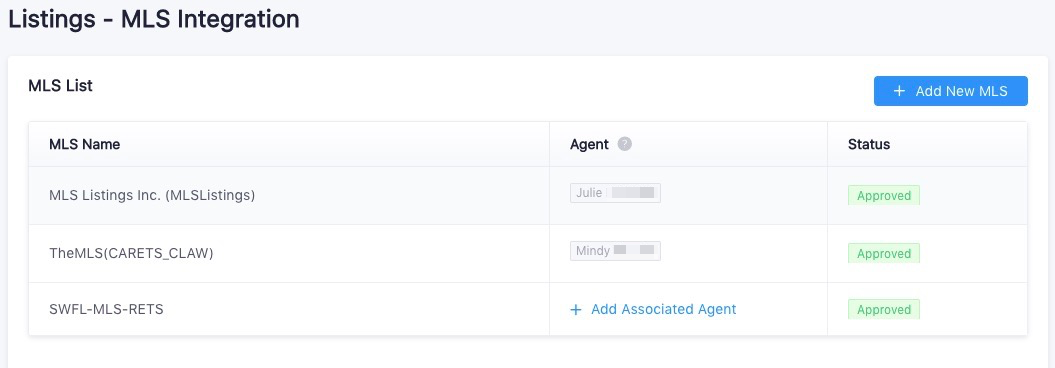Click Approved status badge for SWFL-MLS-RETS
The width and height of the screenshot is (1055, 368).
point(883,309)
